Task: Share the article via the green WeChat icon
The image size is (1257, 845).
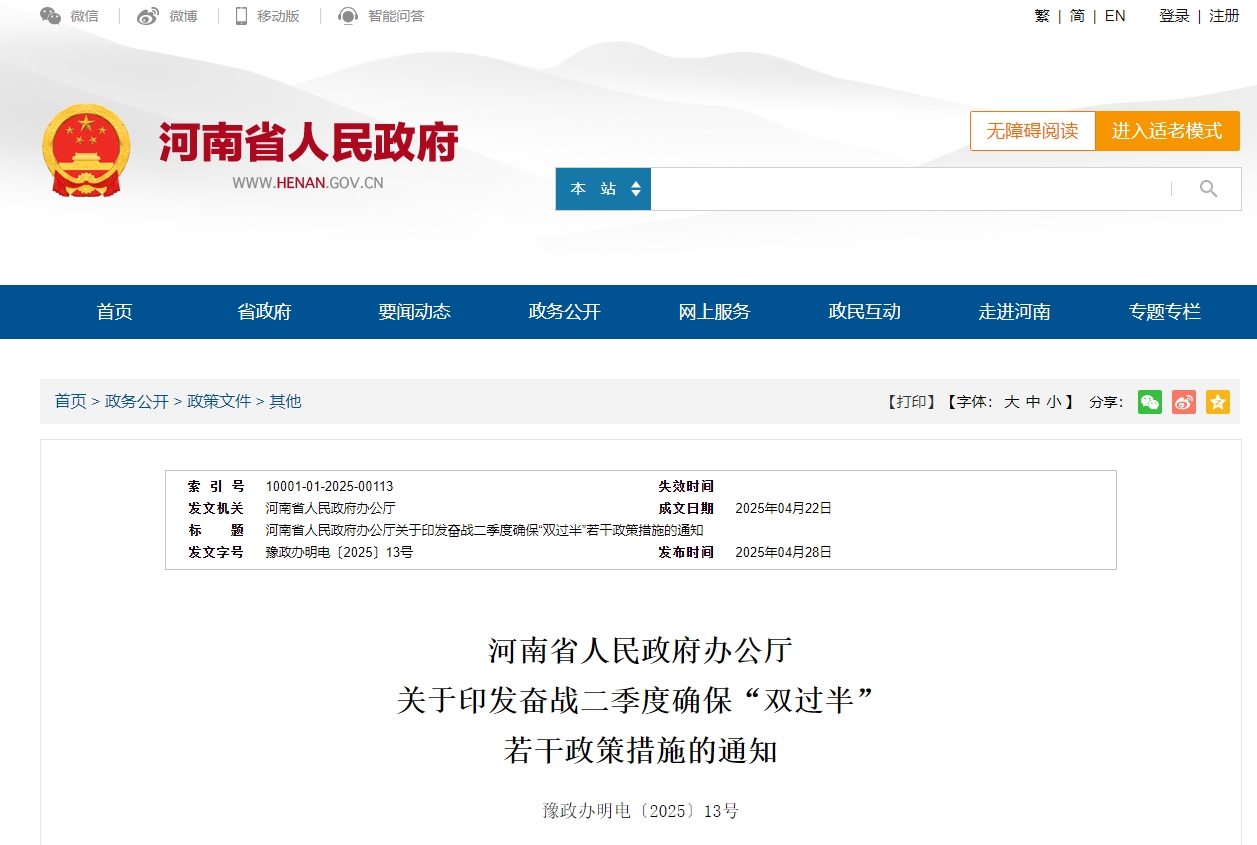Action: click(1150, 402)
